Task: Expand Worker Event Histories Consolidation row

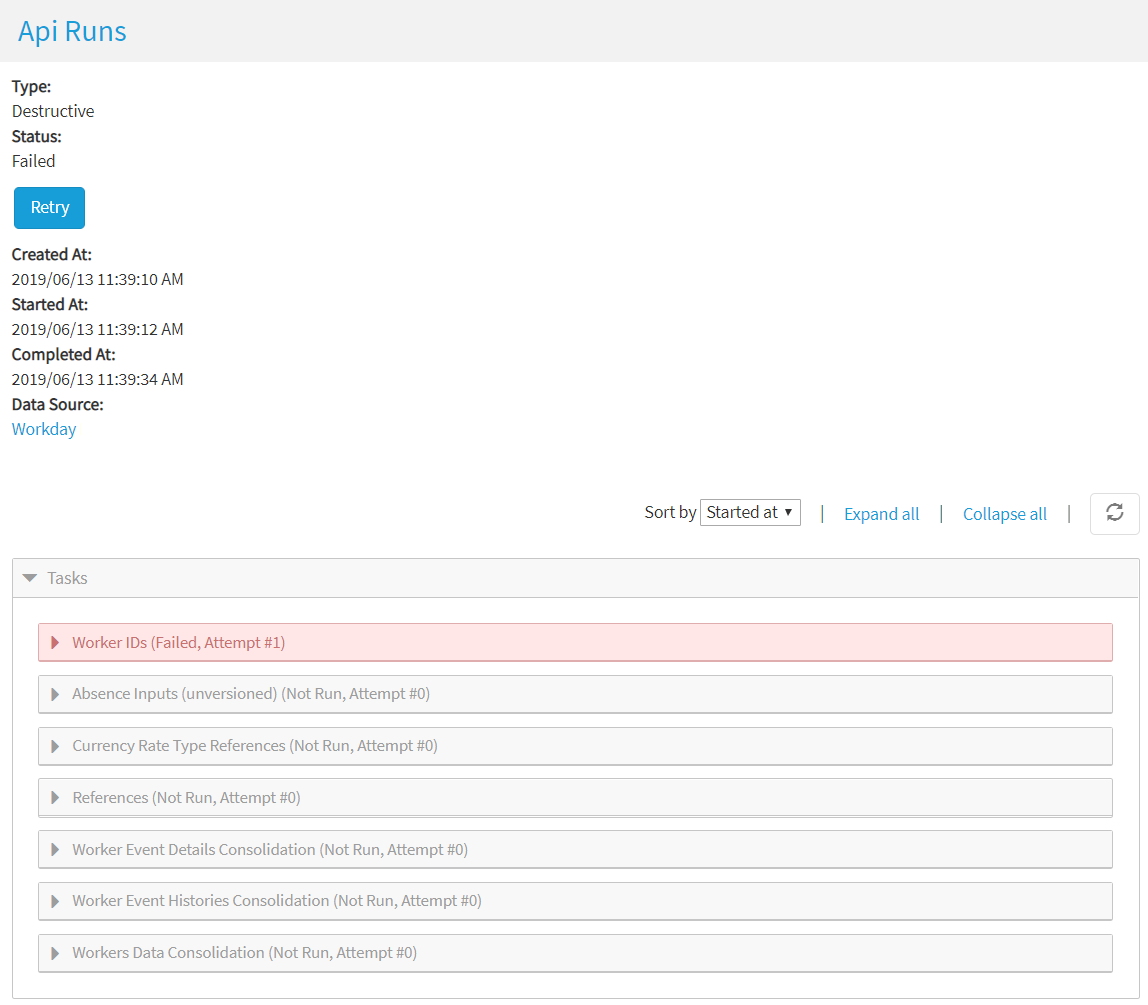Action: (277, 901)
